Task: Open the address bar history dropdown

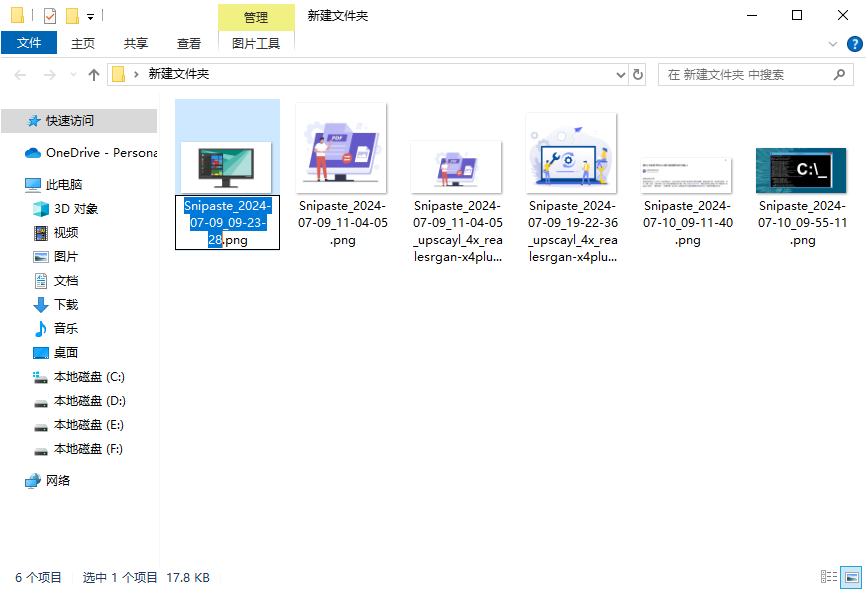Action: 620,75
